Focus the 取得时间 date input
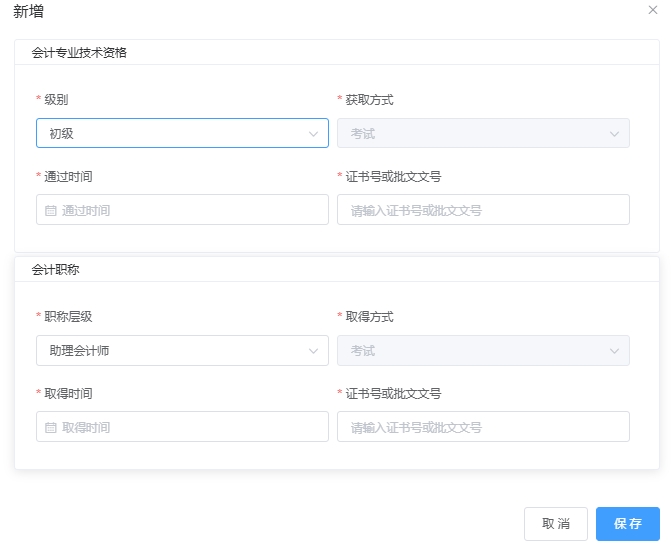Screen dimensions: 671x546 [190, 427]
